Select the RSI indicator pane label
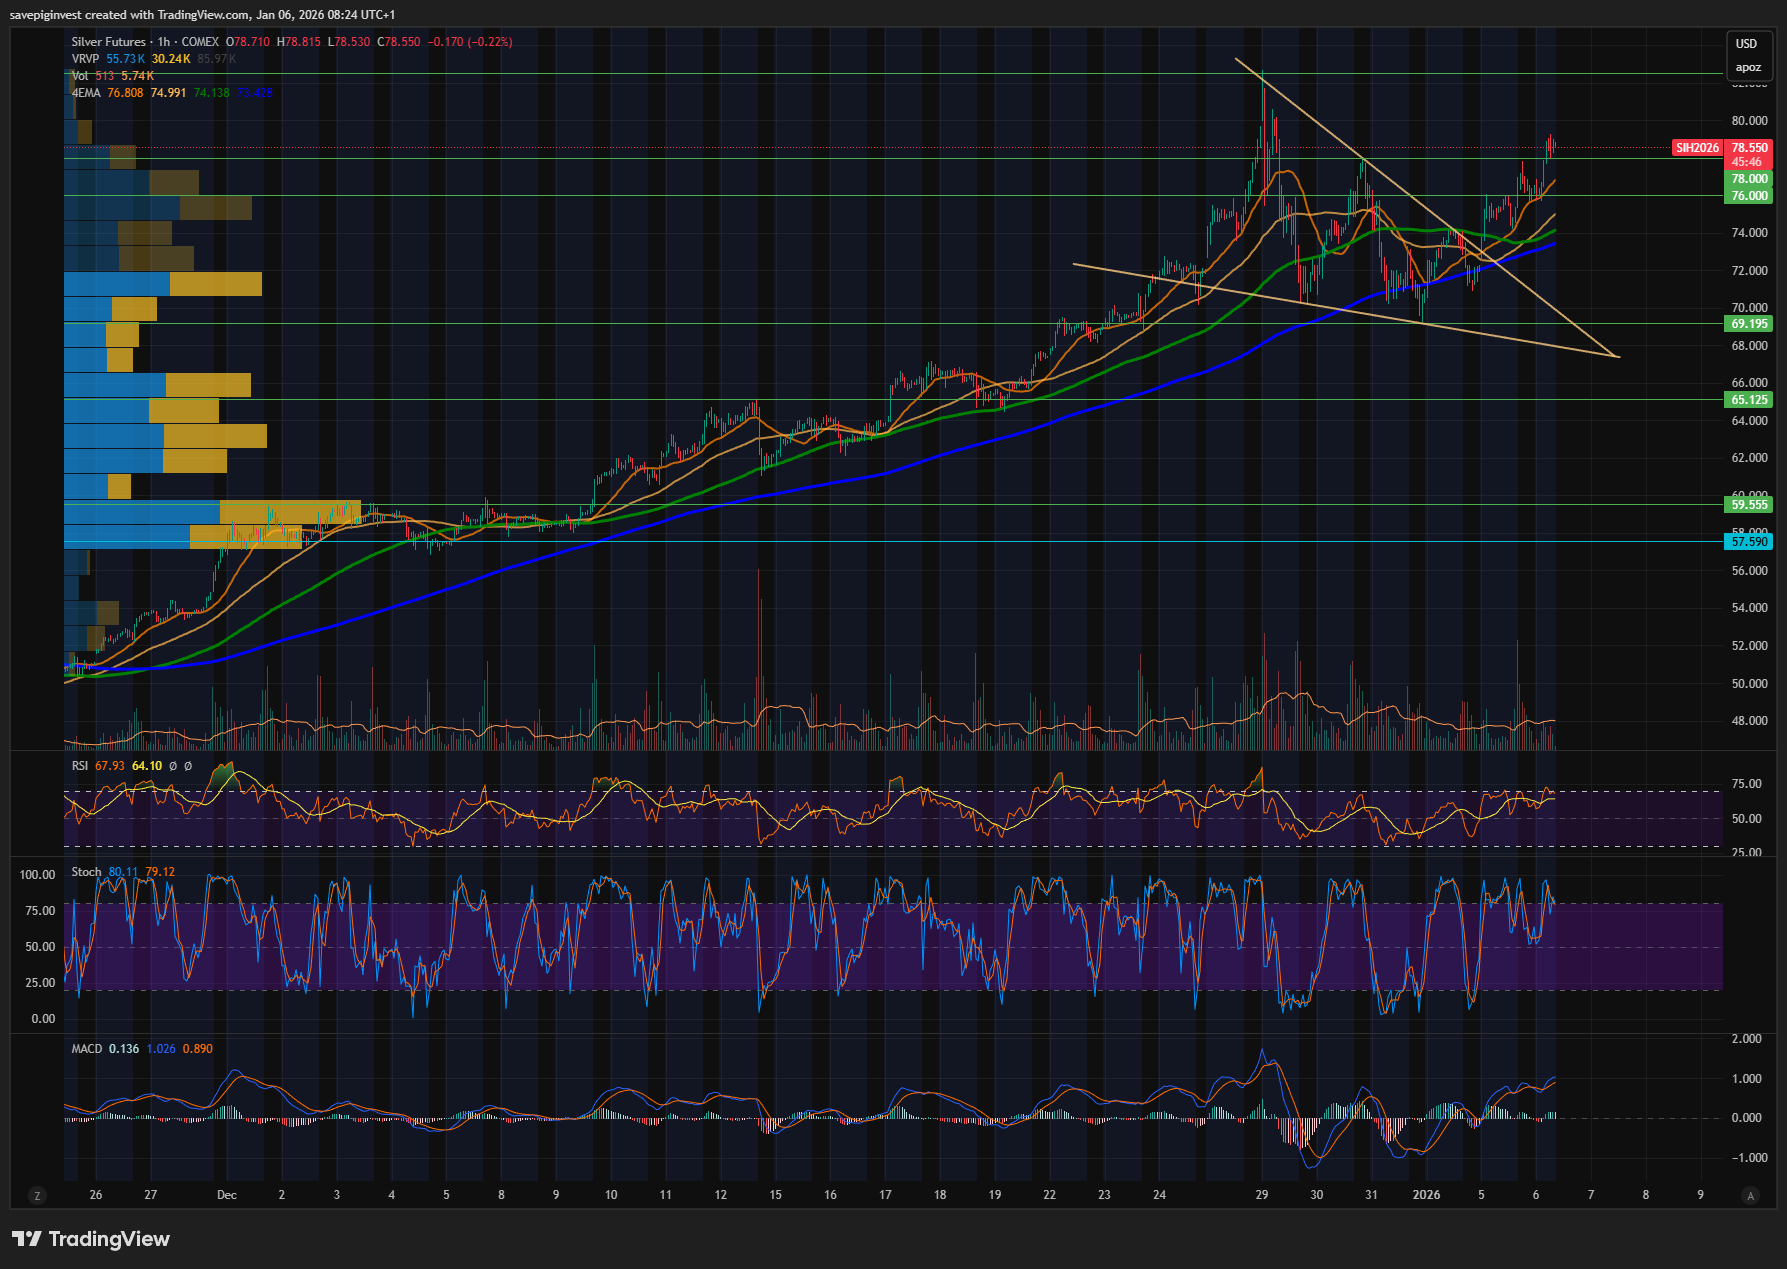The image size is (1787, 1269). (x=80, y=766)
